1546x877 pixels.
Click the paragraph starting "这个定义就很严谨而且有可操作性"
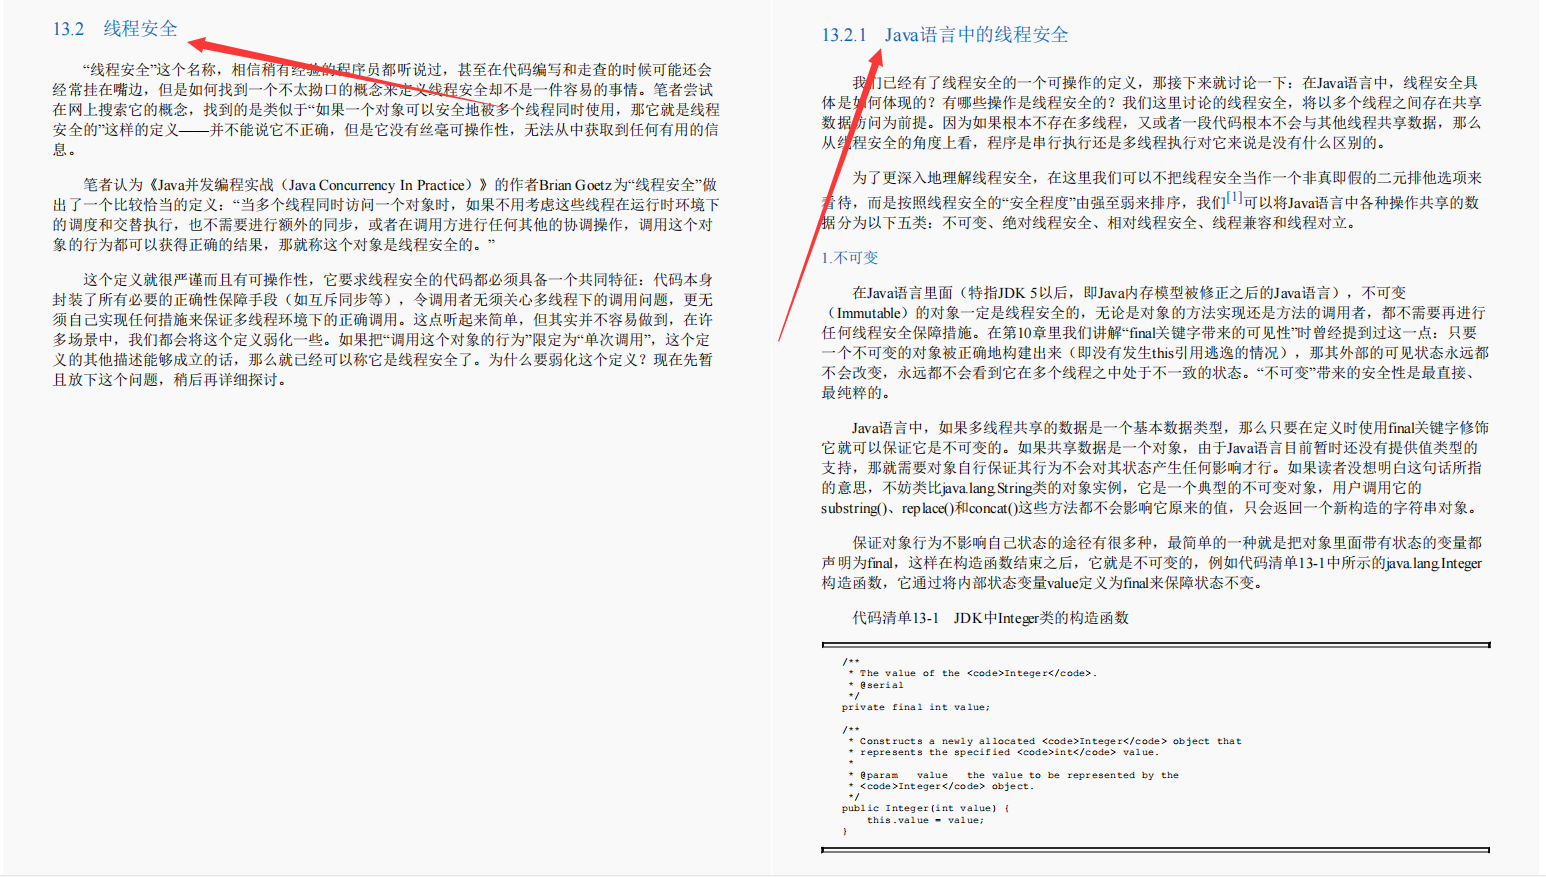(383, 330)
